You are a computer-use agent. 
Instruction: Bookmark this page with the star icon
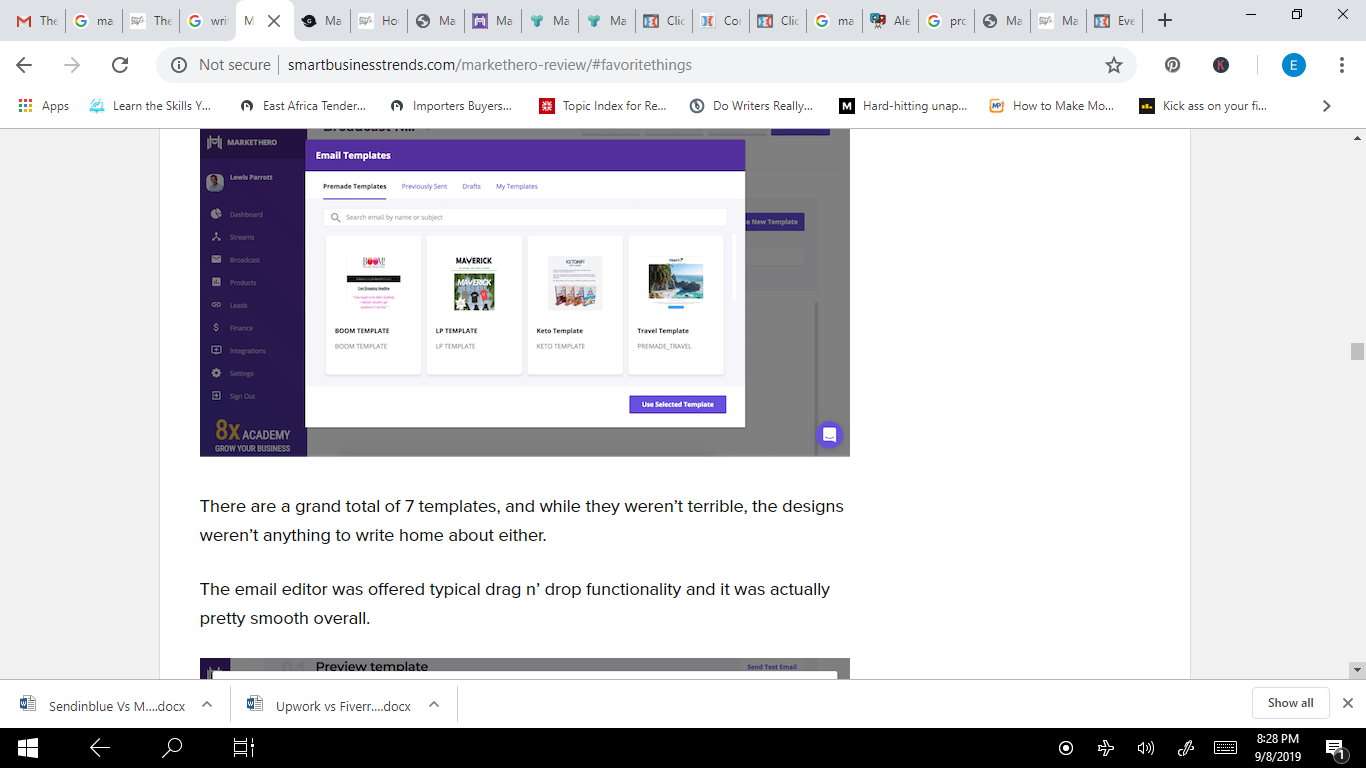pyautogui.click(x=1114, y=65)
